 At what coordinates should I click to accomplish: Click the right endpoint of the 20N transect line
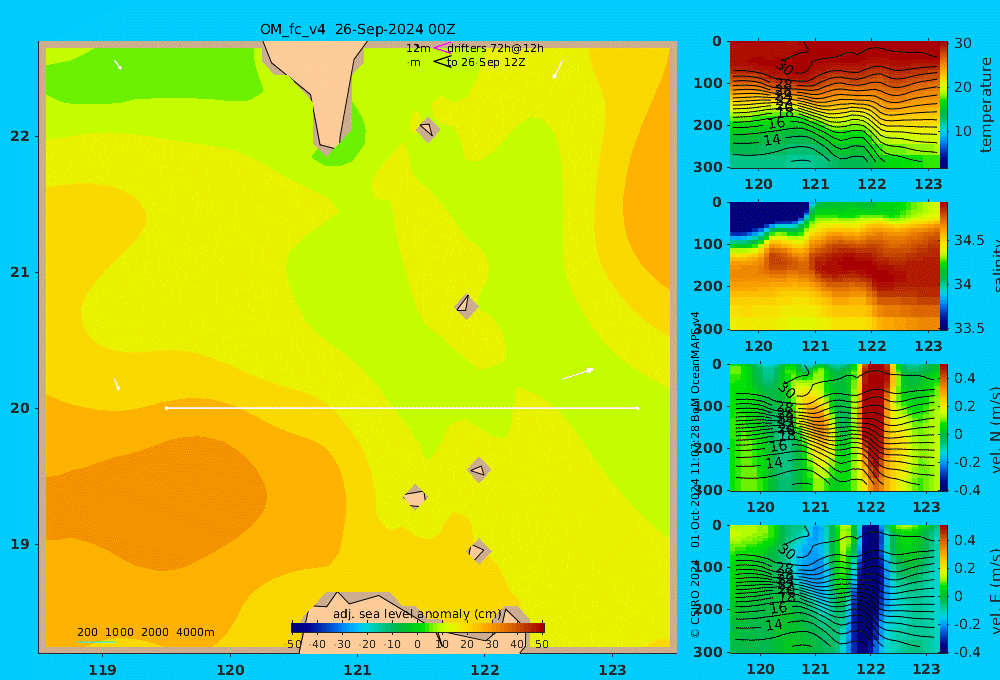638,408
